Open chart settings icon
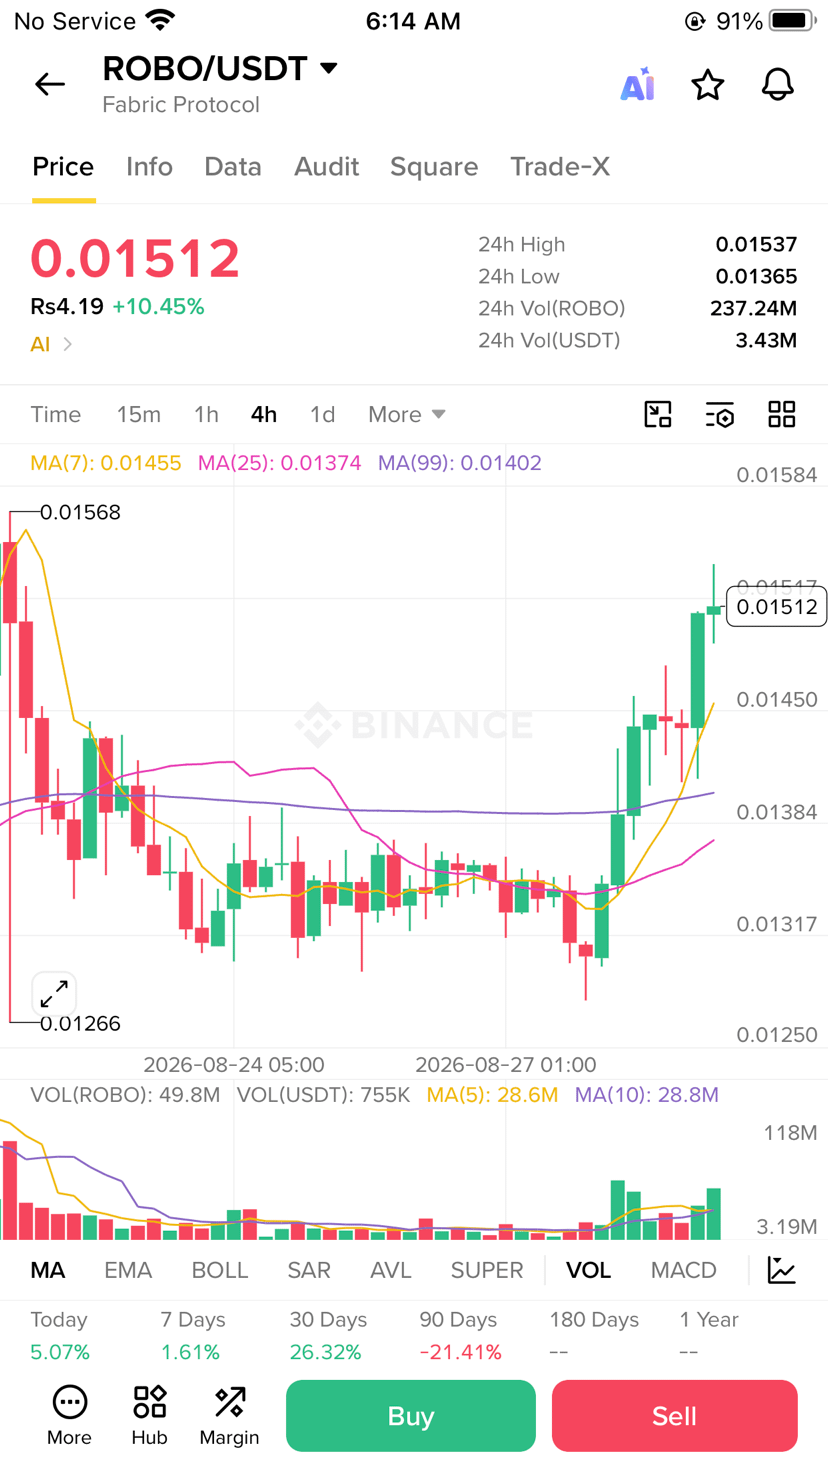 [720, 414]
